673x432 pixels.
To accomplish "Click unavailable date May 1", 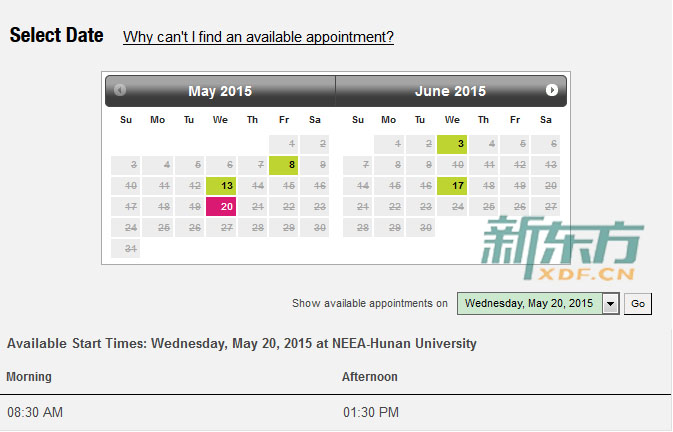I will point(284,144).
